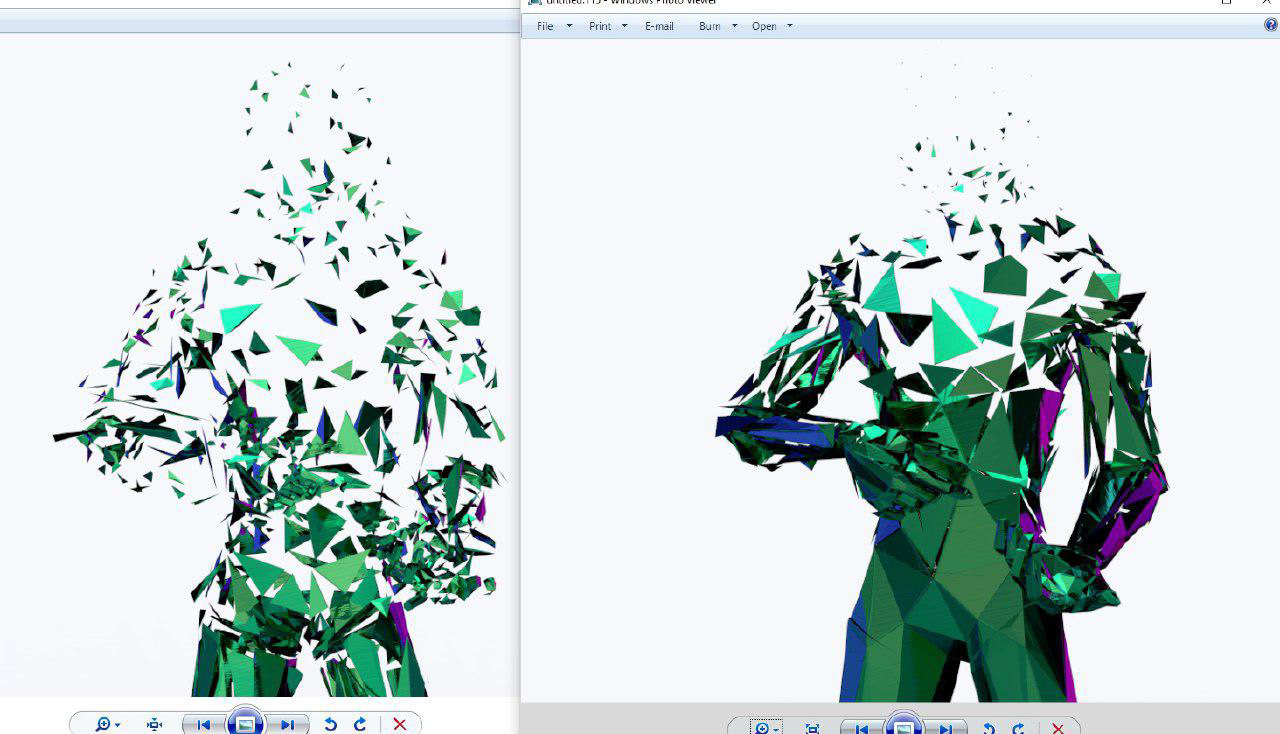Go to previous image in right viewer

coord(861,728)
